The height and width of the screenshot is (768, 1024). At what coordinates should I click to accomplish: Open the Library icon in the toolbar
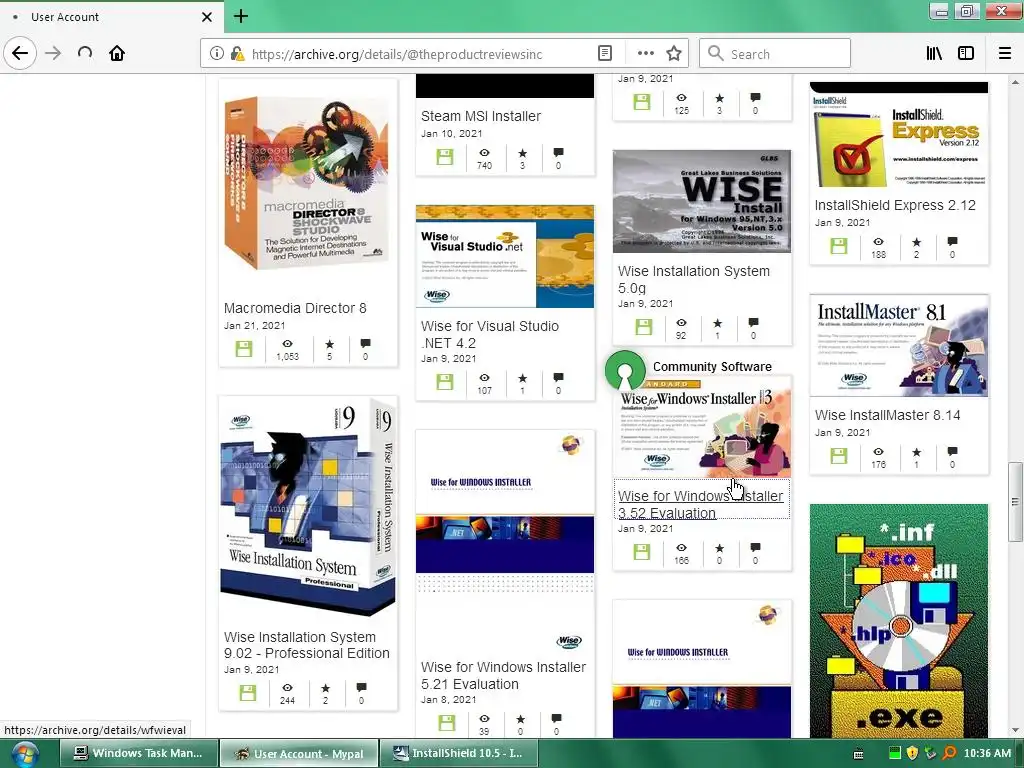pos(934,54)
